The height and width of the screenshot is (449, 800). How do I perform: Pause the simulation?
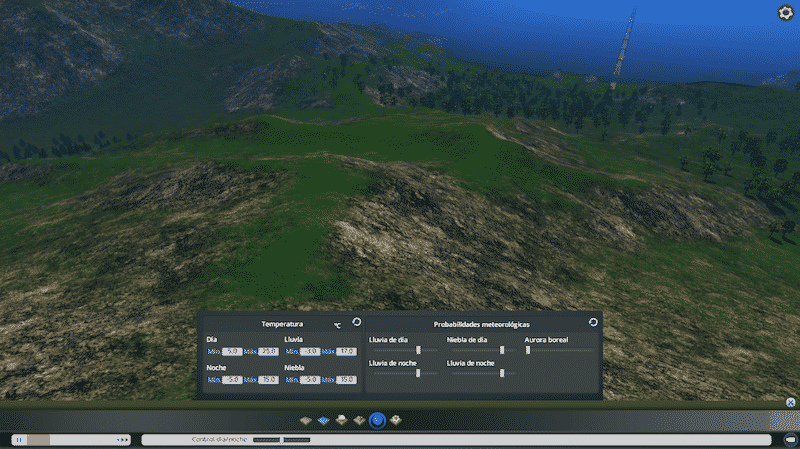[18, 439]
